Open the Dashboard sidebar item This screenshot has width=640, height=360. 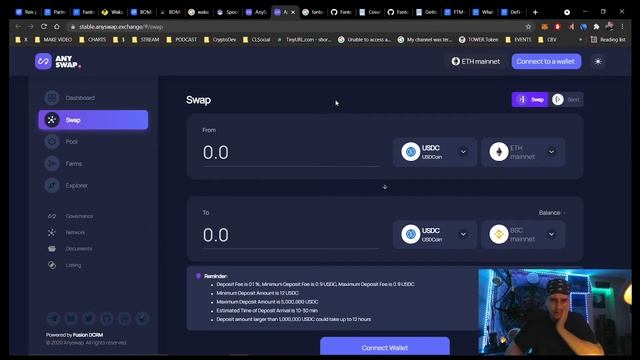pos(93,98)
